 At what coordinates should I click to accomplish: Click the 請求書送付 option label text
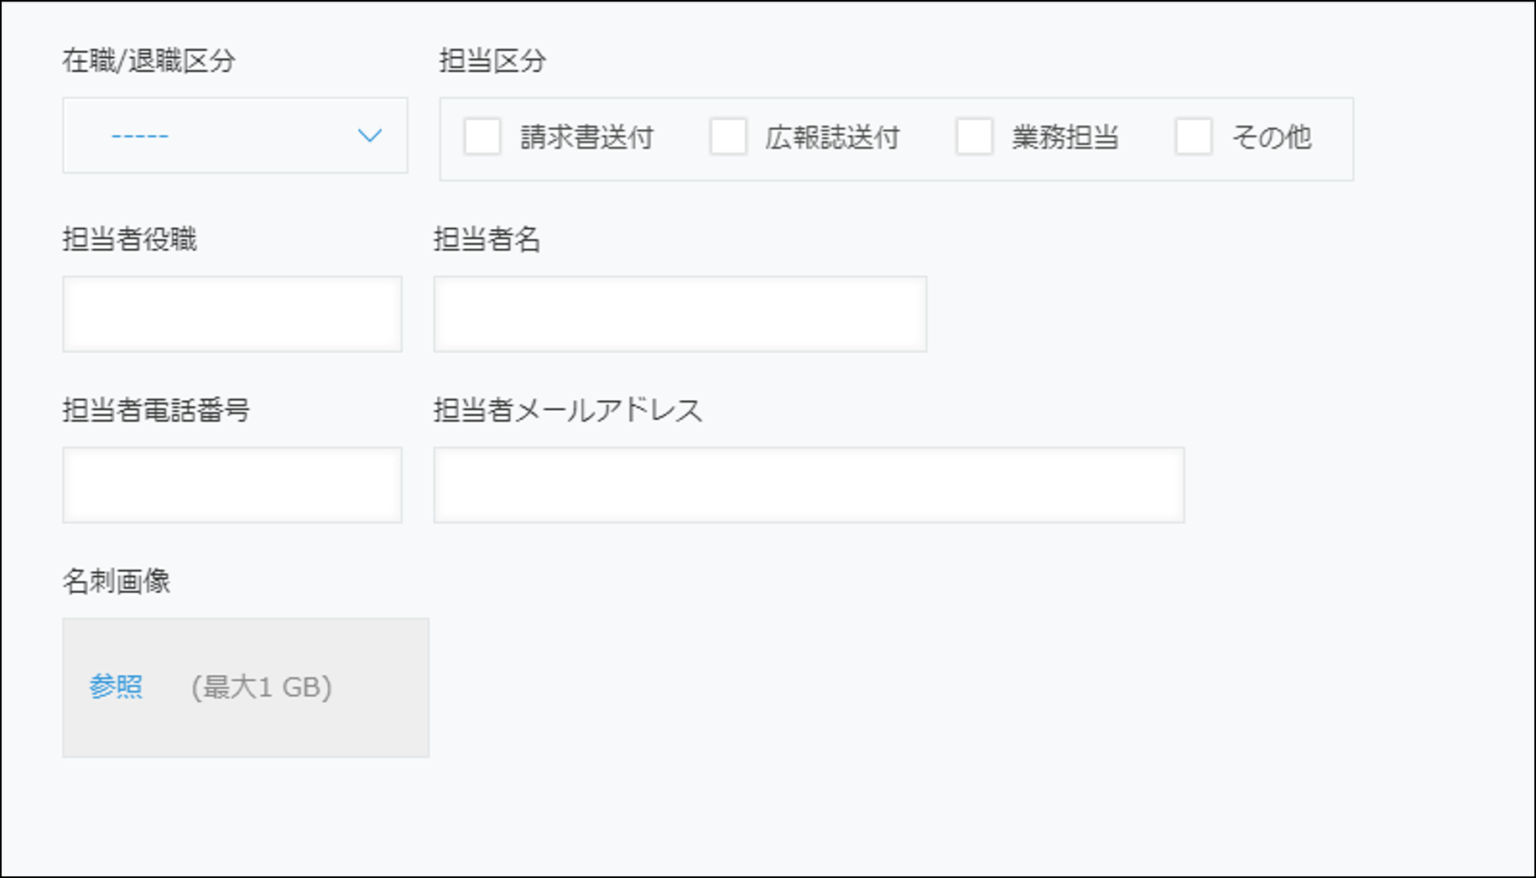pyautogui.click(x=587, y=137)
